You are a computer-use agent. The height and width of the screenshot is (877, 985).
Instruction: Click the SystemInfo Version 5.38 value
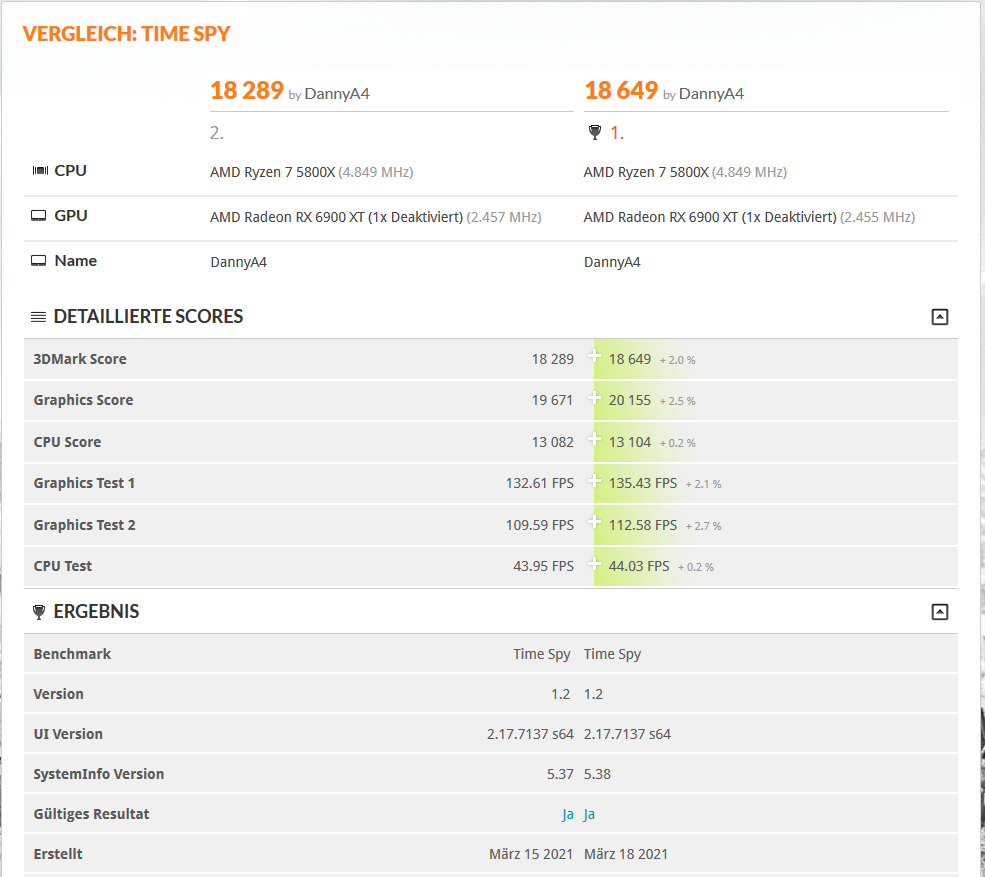click(597, 775)
